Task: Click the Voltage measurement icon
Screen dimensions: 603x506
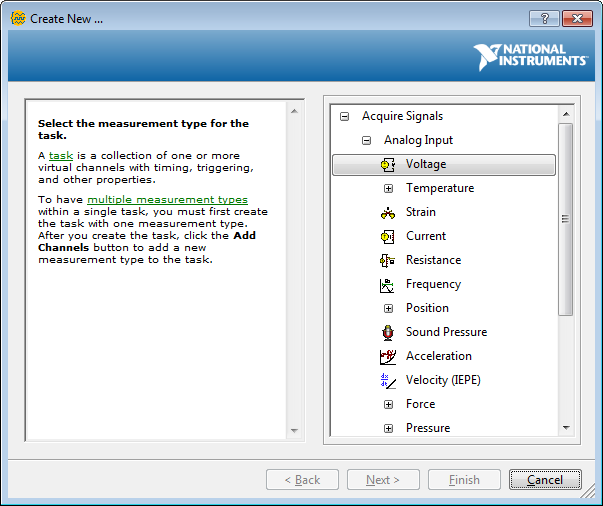Action: click(x=388, y=165)
